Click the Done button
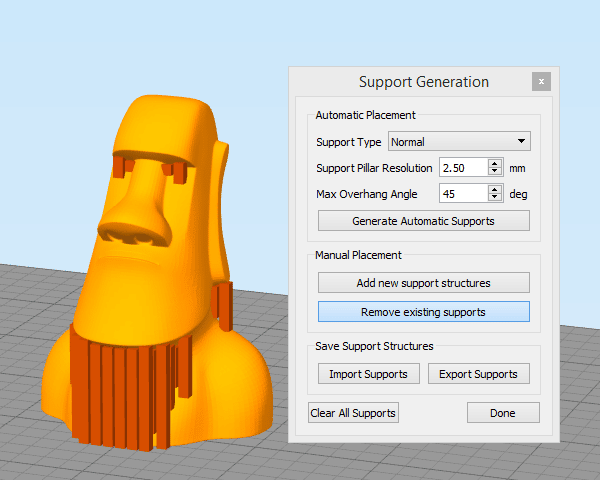The image size is (600, 480). [503, 413]
